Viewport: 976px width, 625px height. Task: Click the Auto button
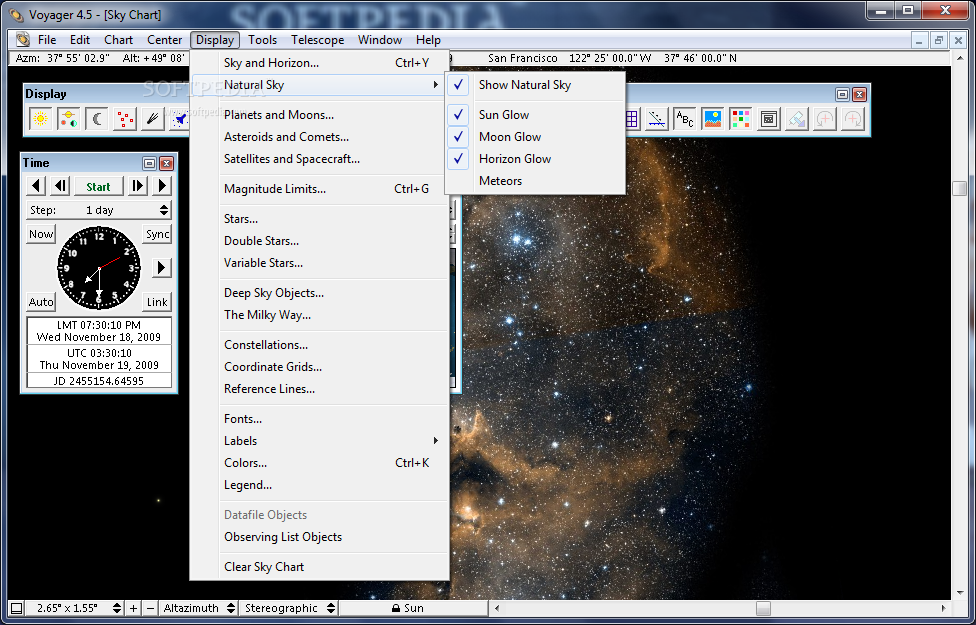point(41,302)
